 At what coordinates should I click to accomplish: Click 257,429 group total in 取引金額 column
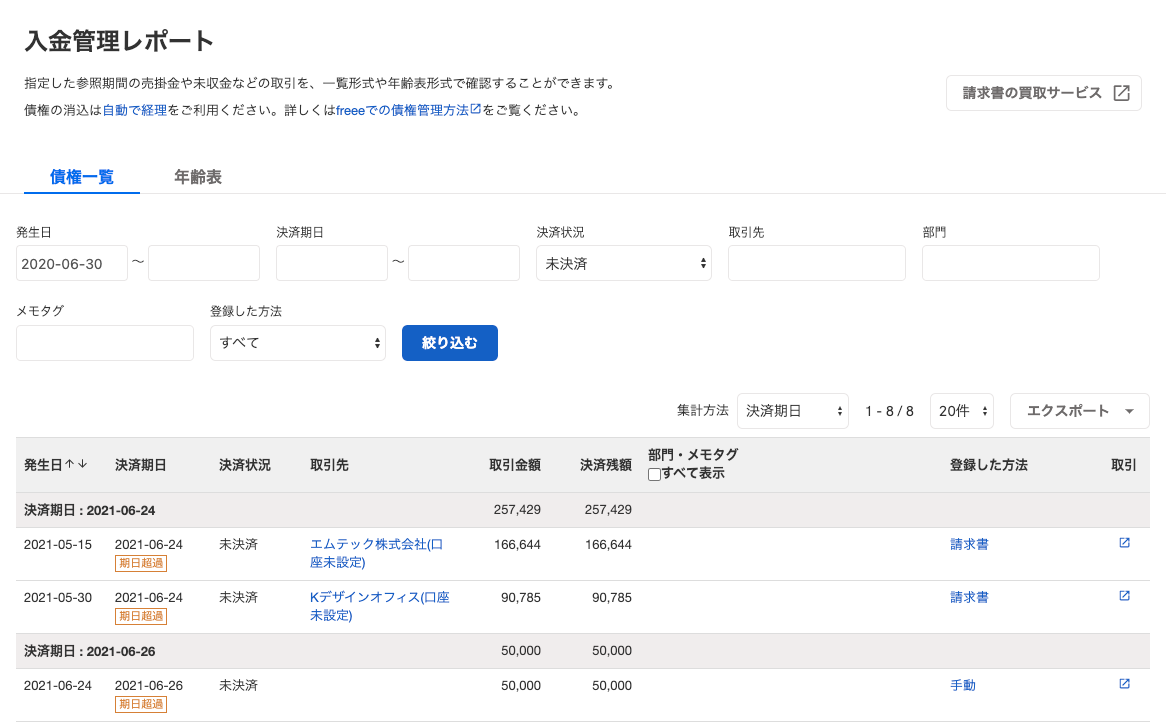(x=518, y=509)
